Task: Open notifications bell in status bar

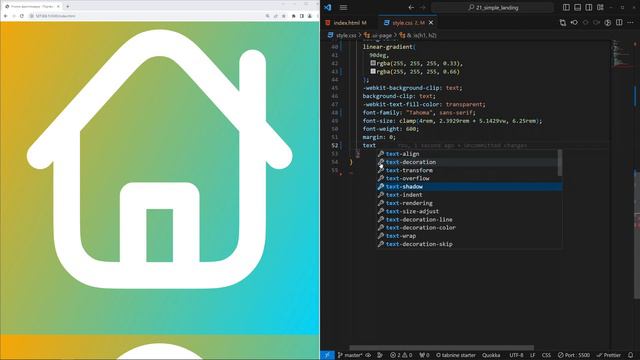Action: click(631, 355)
